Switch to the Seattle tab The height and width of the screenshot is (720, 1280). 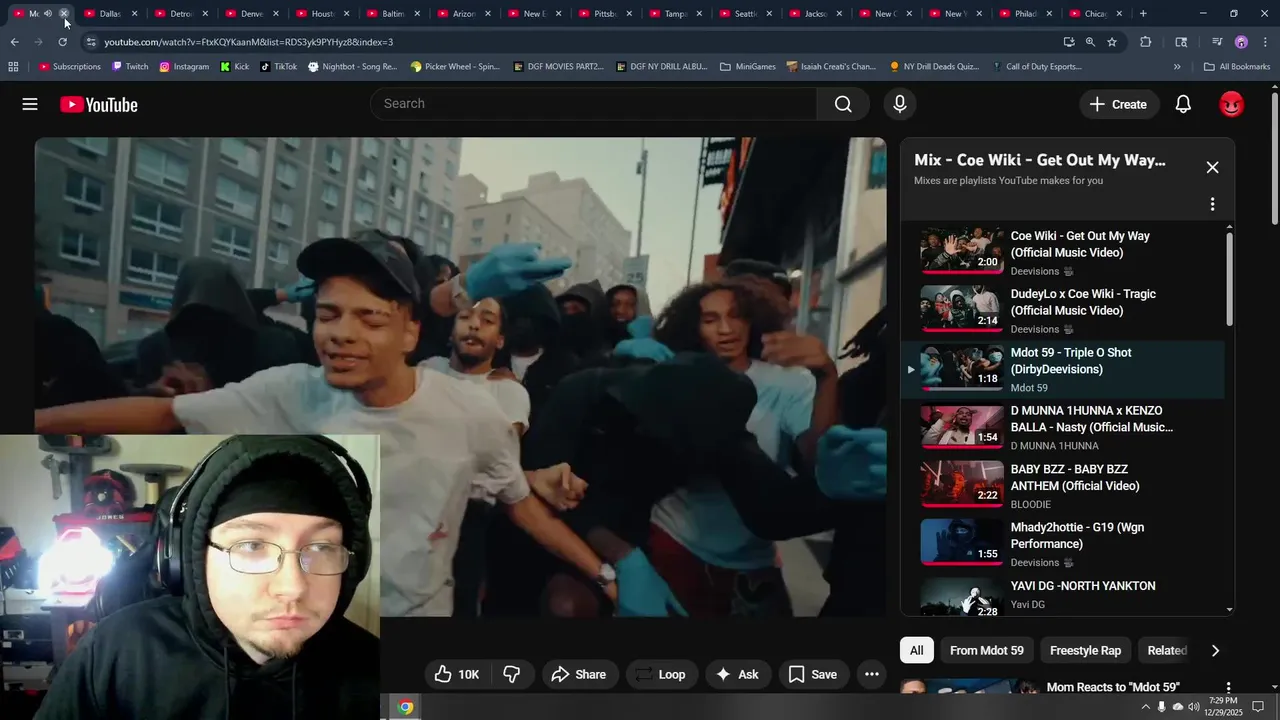(745, 14)
